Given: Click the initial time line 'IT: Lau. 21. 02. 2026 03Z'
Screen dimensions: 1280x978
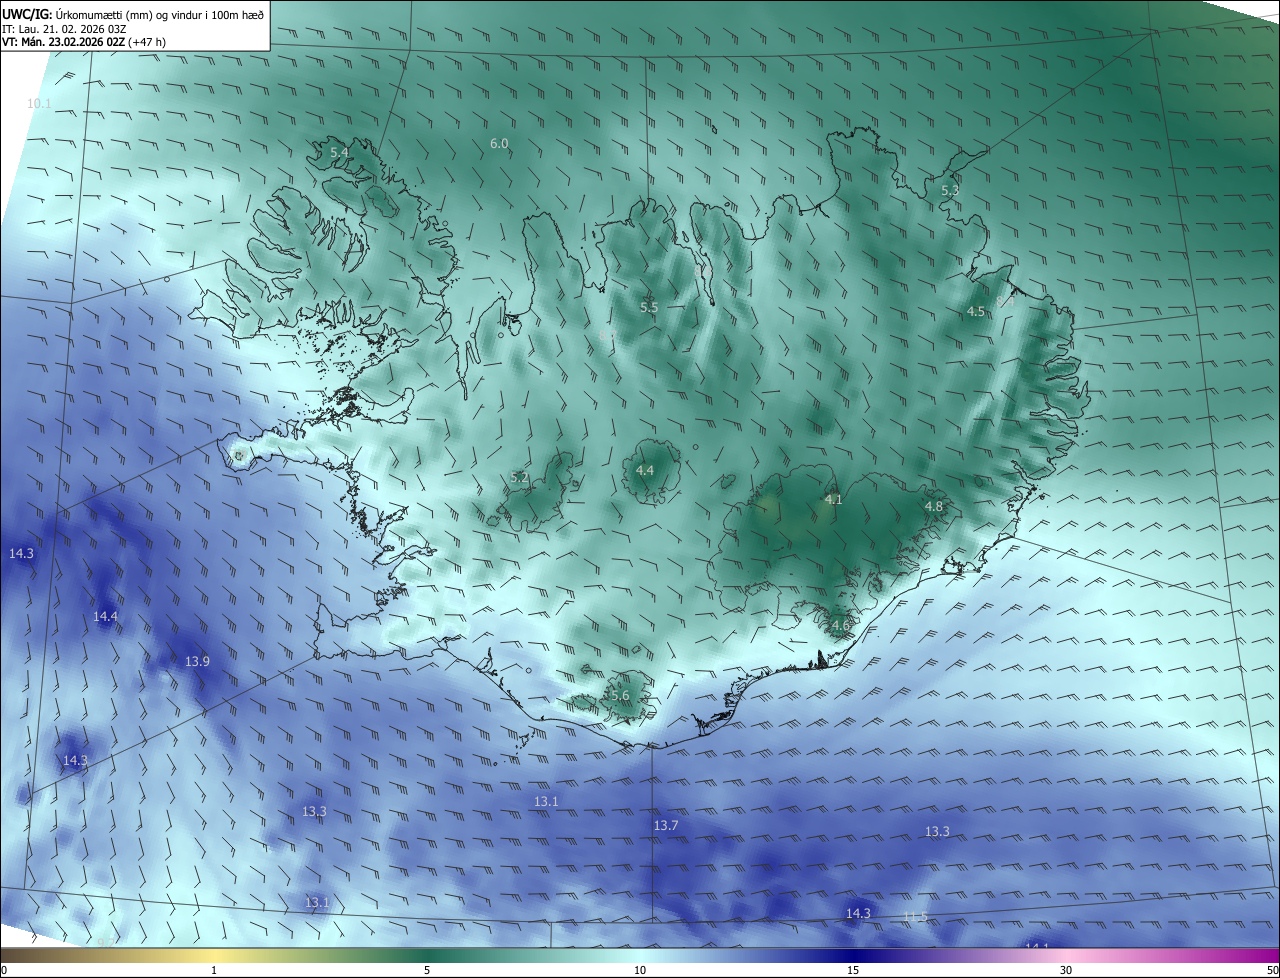Looking at the screenshot, I should [x=64, y=29].
